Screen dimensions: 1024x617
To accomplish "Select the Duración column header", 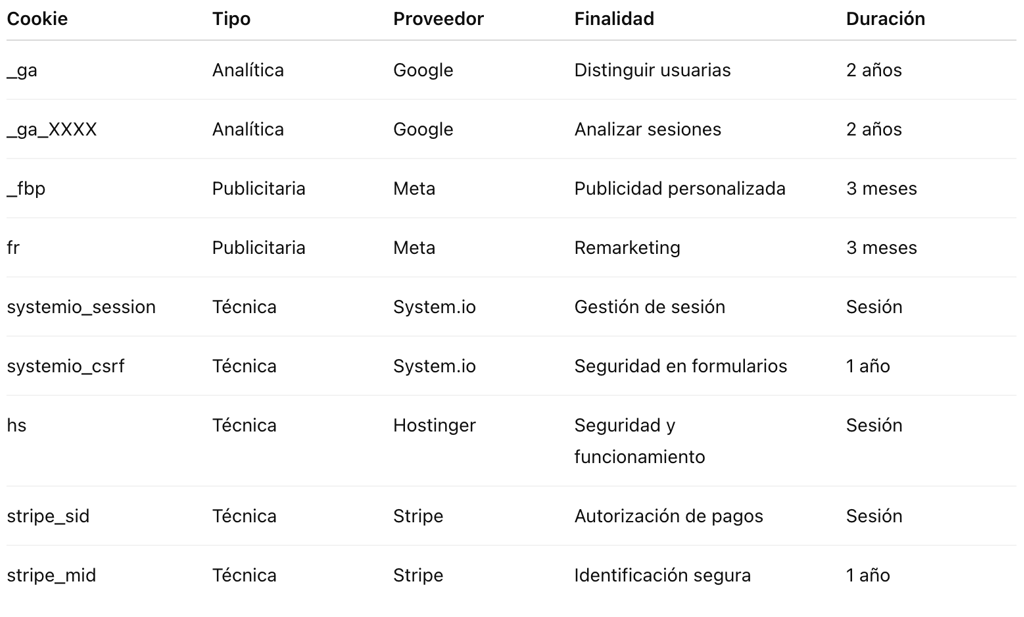I will [885, 19].
